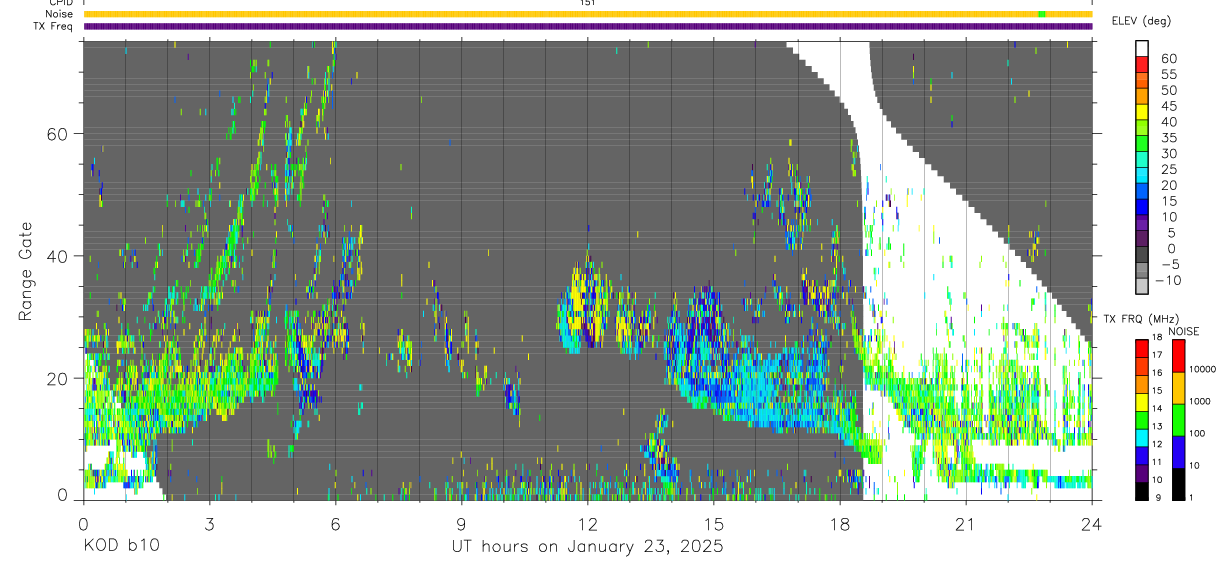This screenshot has width=1228, height=567.
Task: Click the '9' label on TX FRQ legend
Action: tap(1158, 497)
